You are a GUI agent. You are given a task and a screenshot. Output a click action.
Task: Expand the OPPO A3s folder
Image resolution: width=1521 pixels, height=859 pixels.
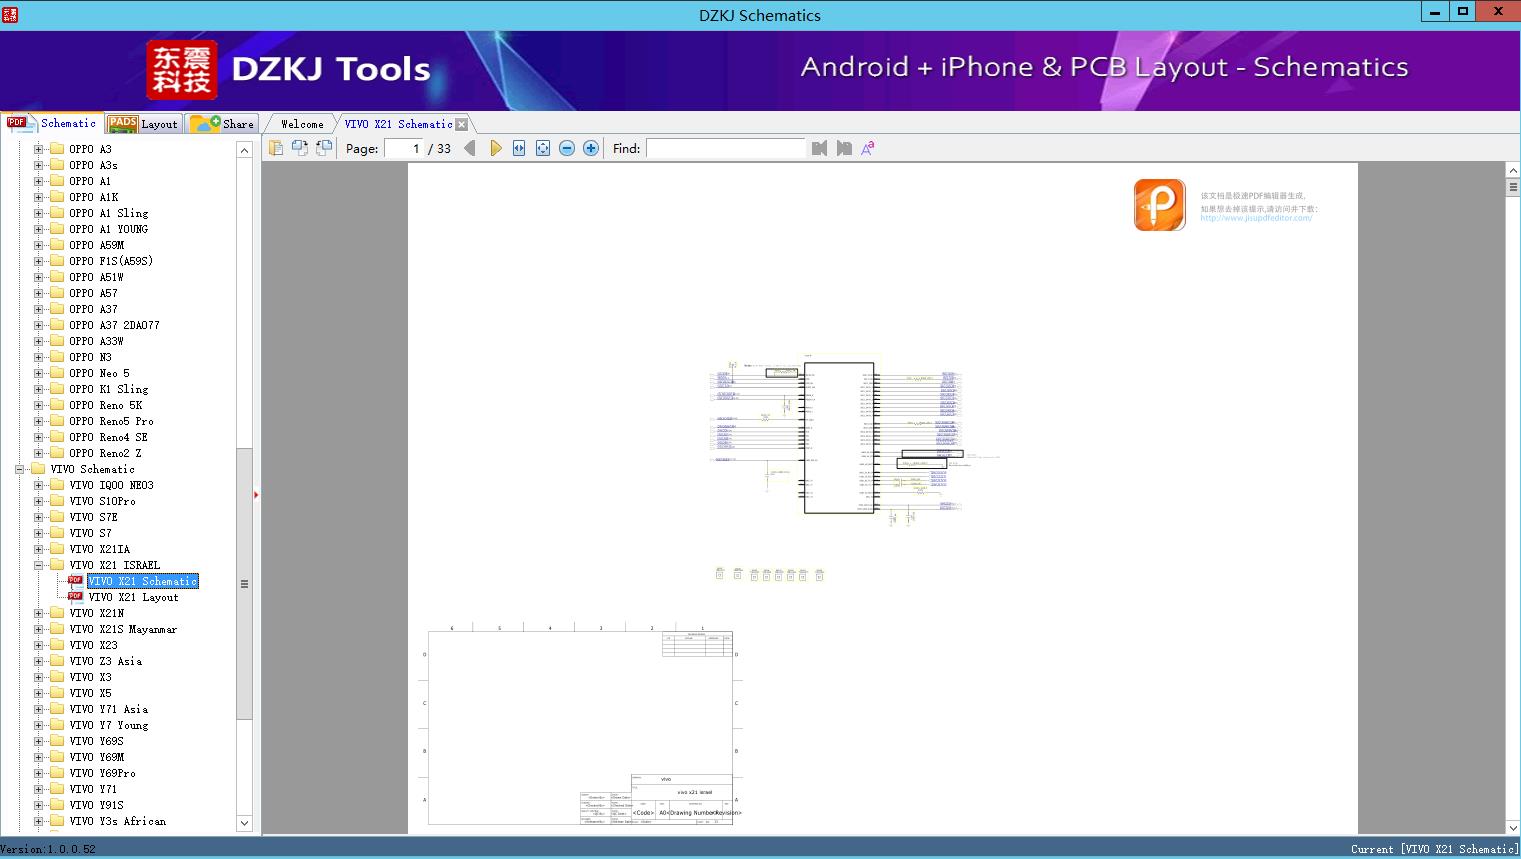39,165
